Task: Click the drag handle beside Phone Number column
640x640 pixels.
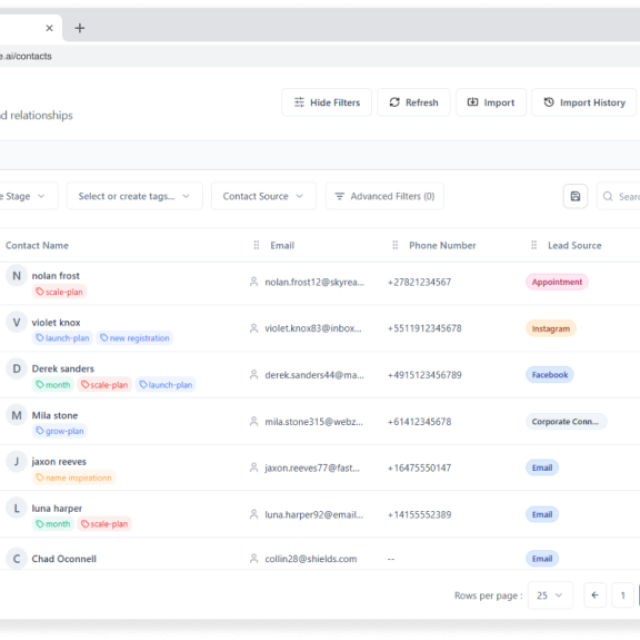Action: 395,245
